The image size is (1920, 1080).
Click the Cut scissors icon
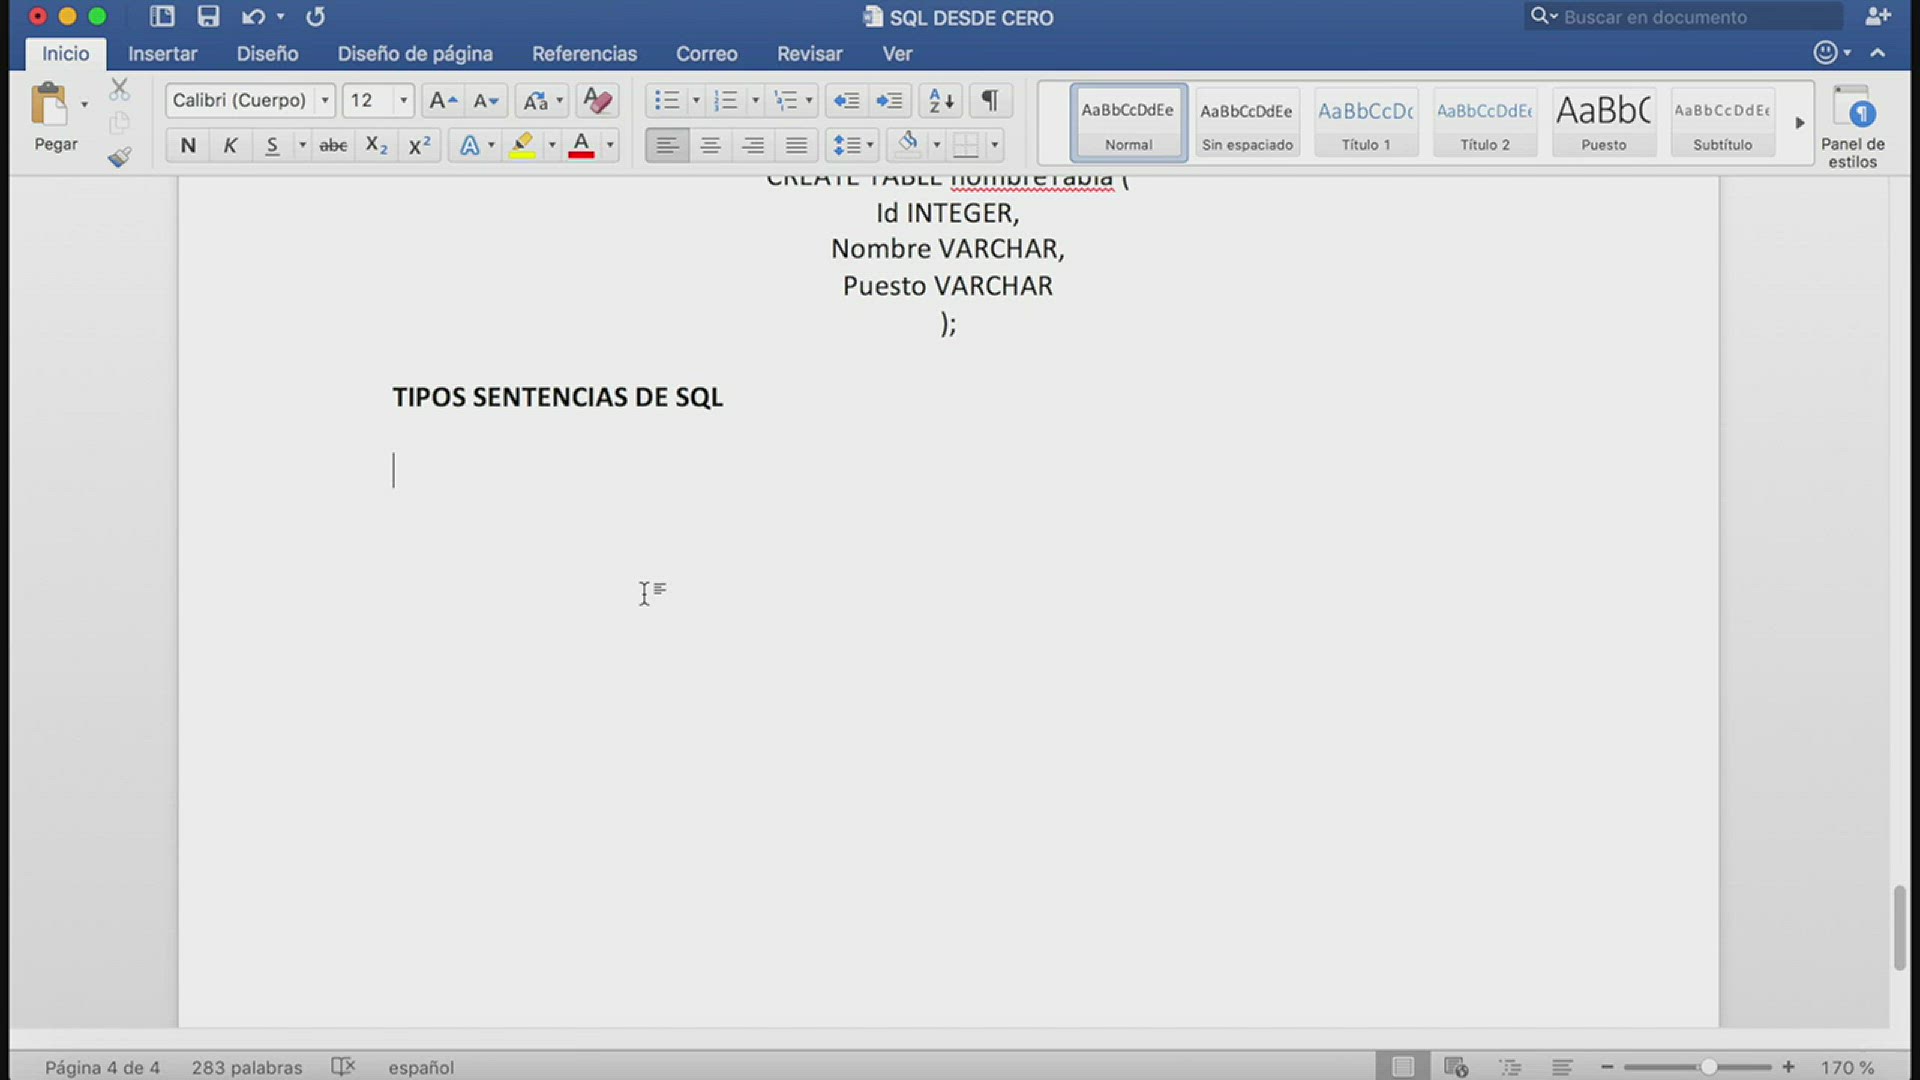click(119, 89)
